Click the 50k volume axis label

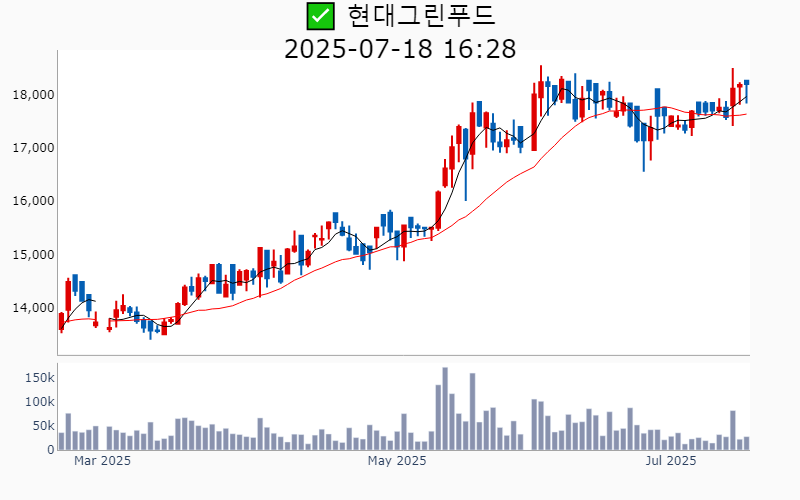click(x=43, y=426)
